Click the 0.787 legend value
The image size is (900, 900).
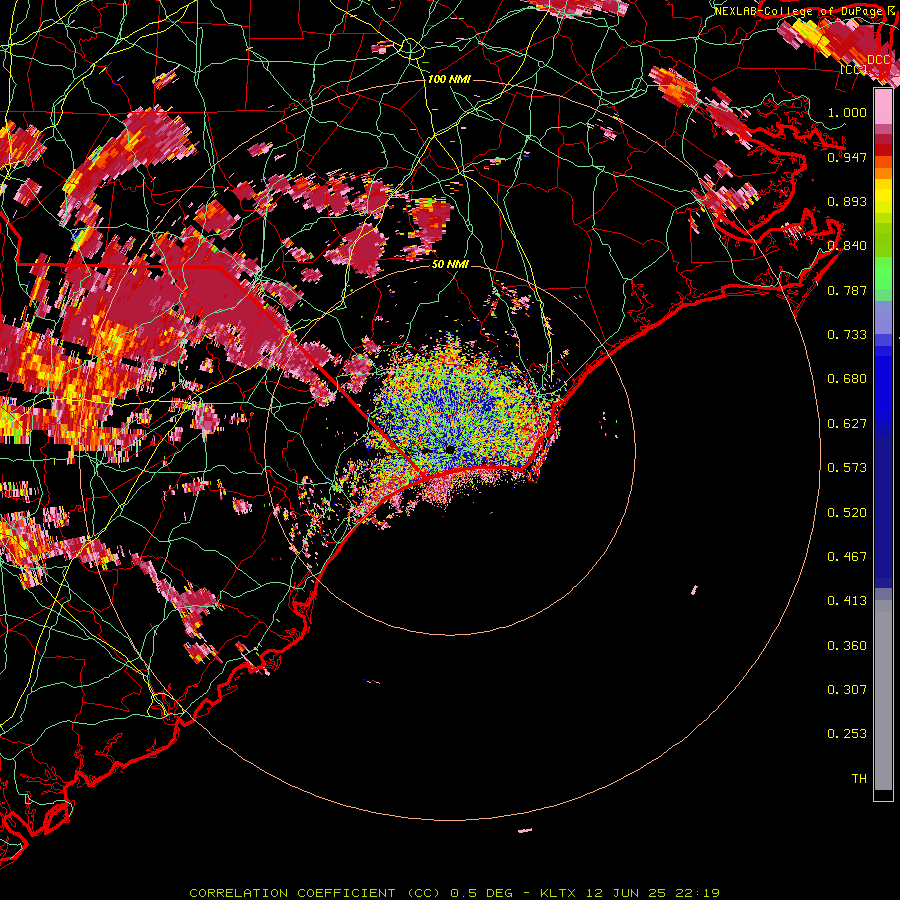(847, 290)
